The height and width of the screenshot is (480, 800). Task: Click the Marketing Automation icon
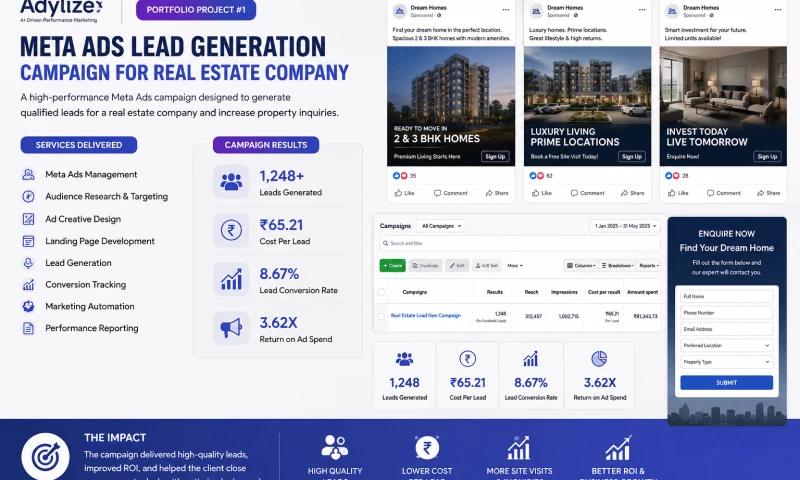(x=29, y=307)
